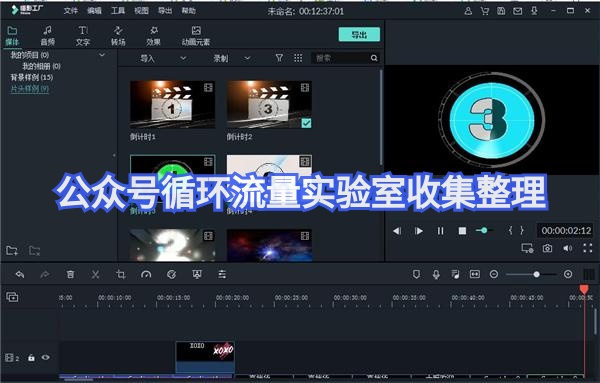The image size is (600, 383).
Task: Select the crop tool
Action: tap(121, 274)
